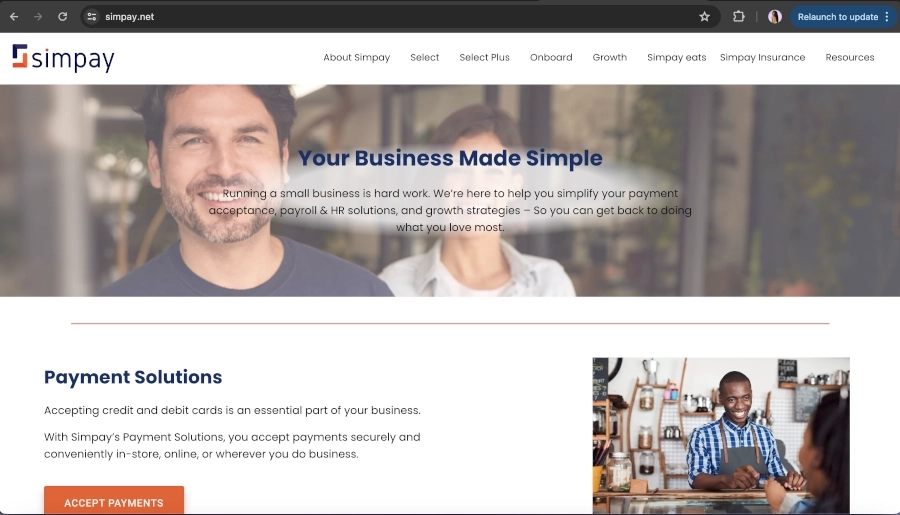Open the three-dot Chrome menu

pos(887,17)
